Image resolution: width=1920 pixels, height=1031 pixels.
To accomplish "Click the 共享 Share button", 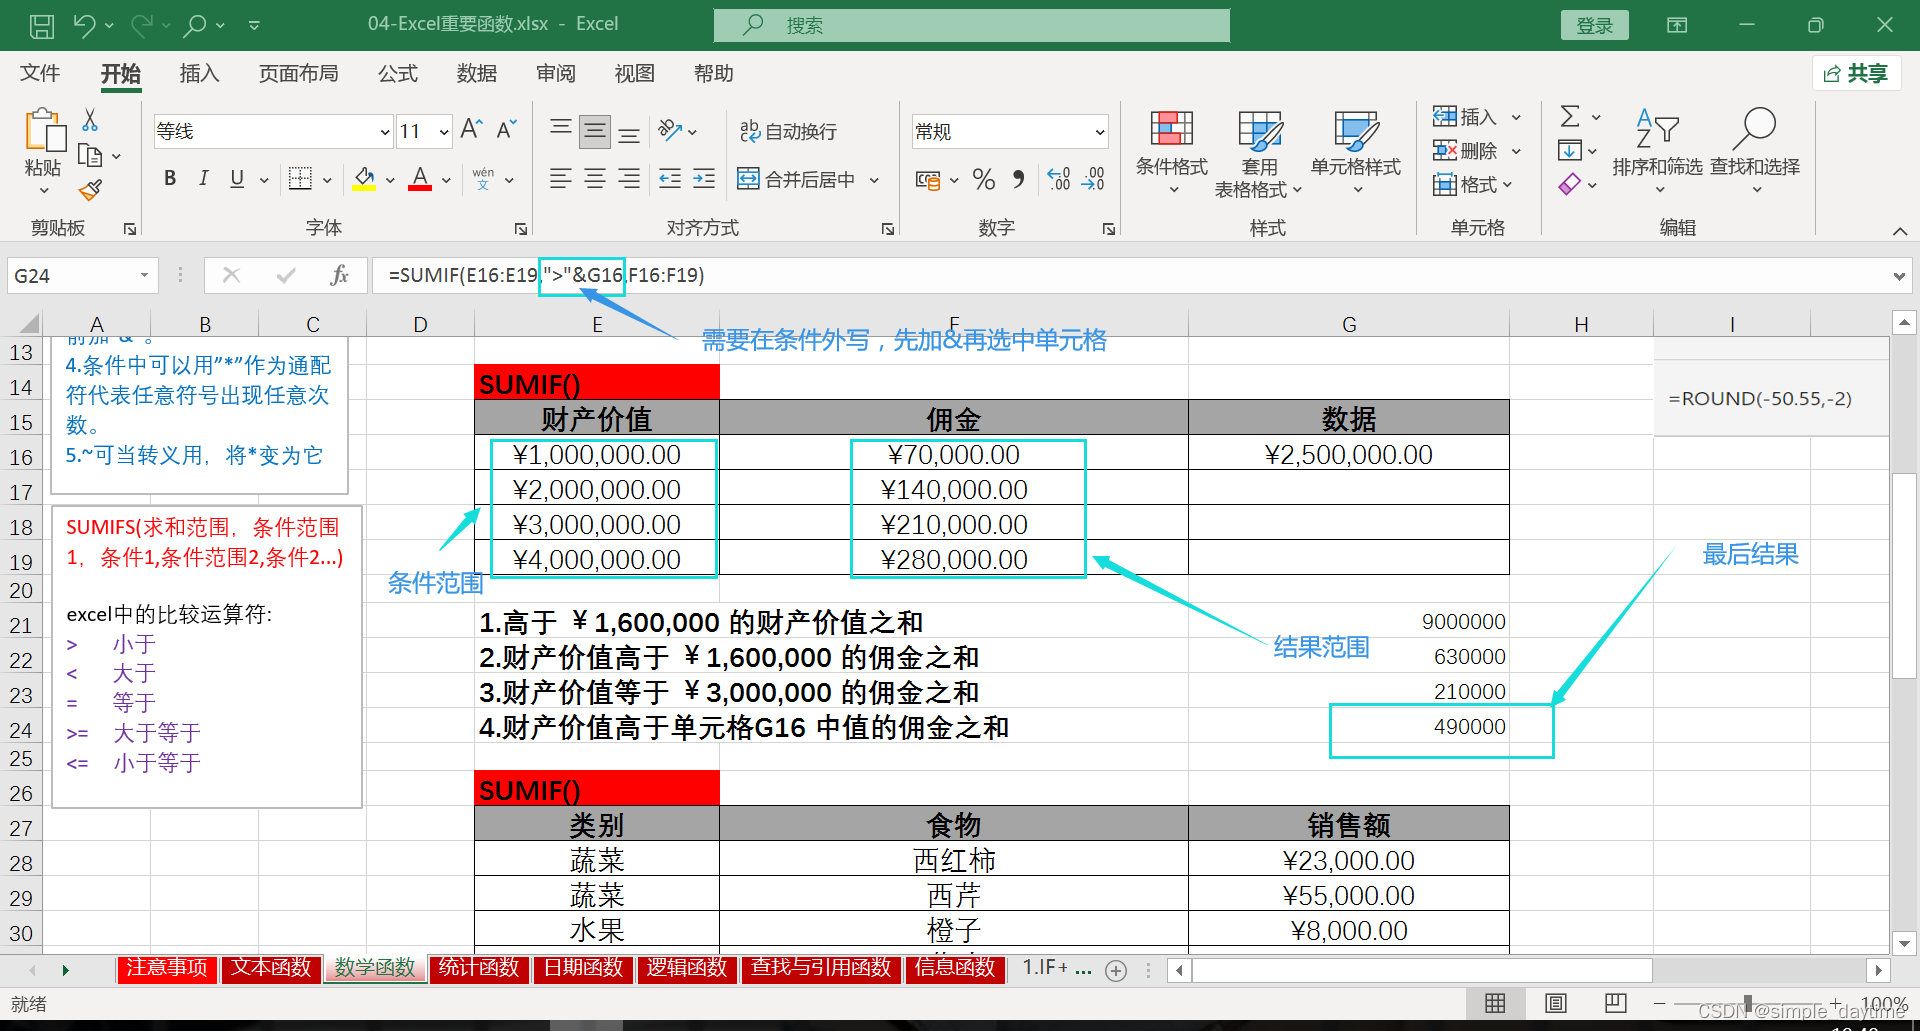I will [1856, 73].
